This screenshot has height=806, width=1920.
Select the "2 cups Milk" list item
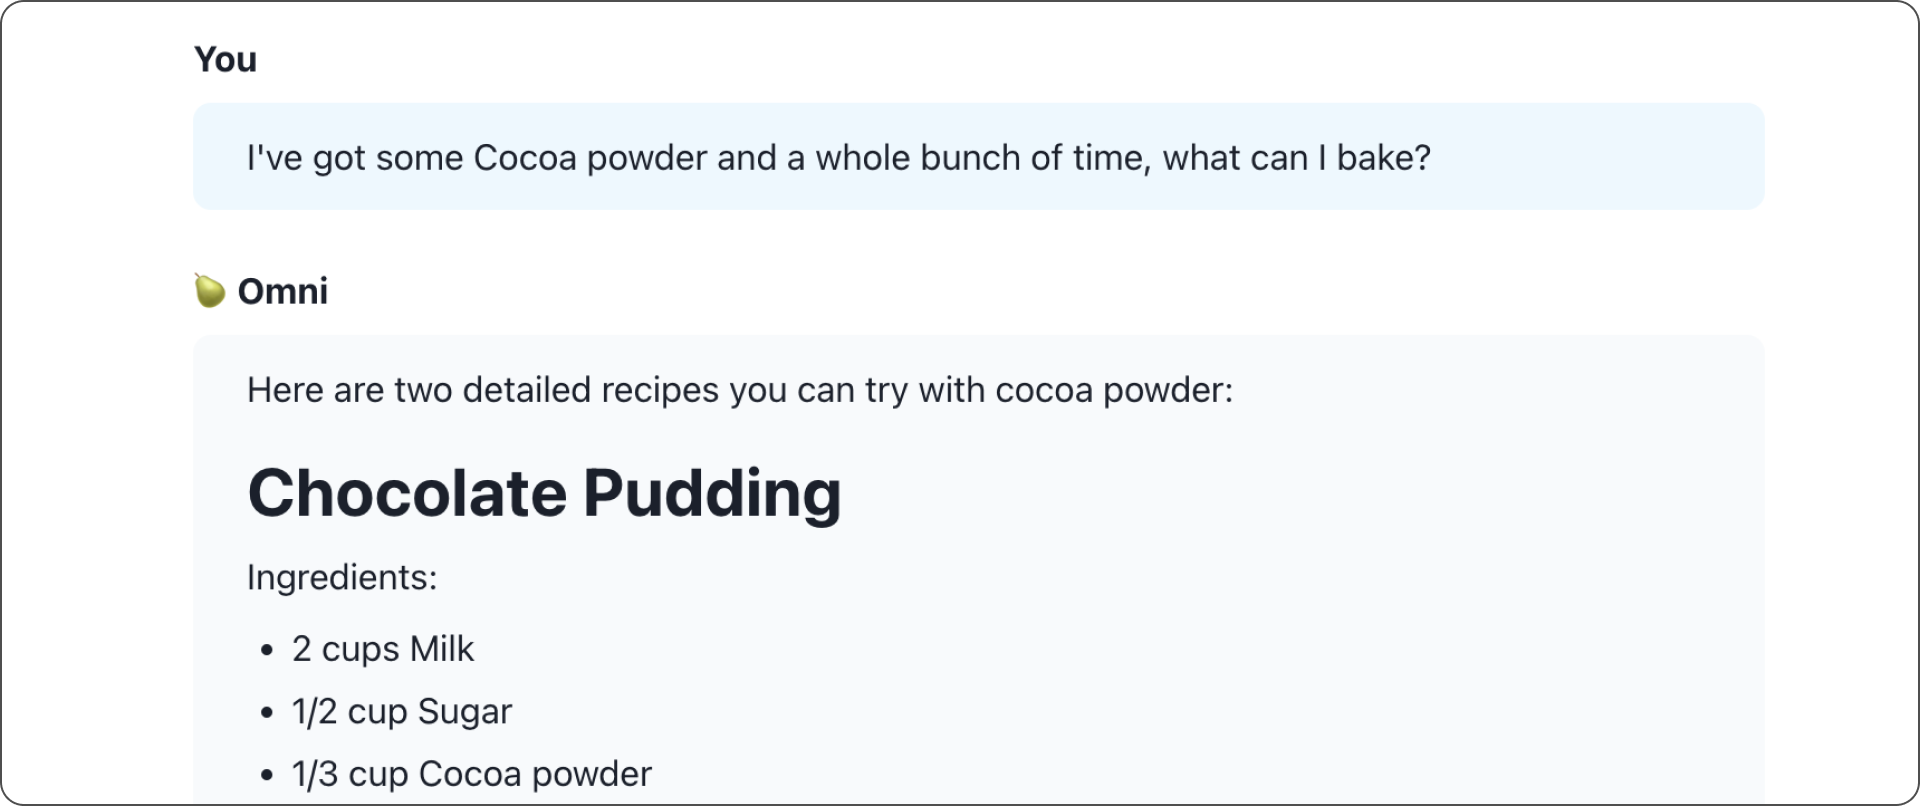pos(382,649)
